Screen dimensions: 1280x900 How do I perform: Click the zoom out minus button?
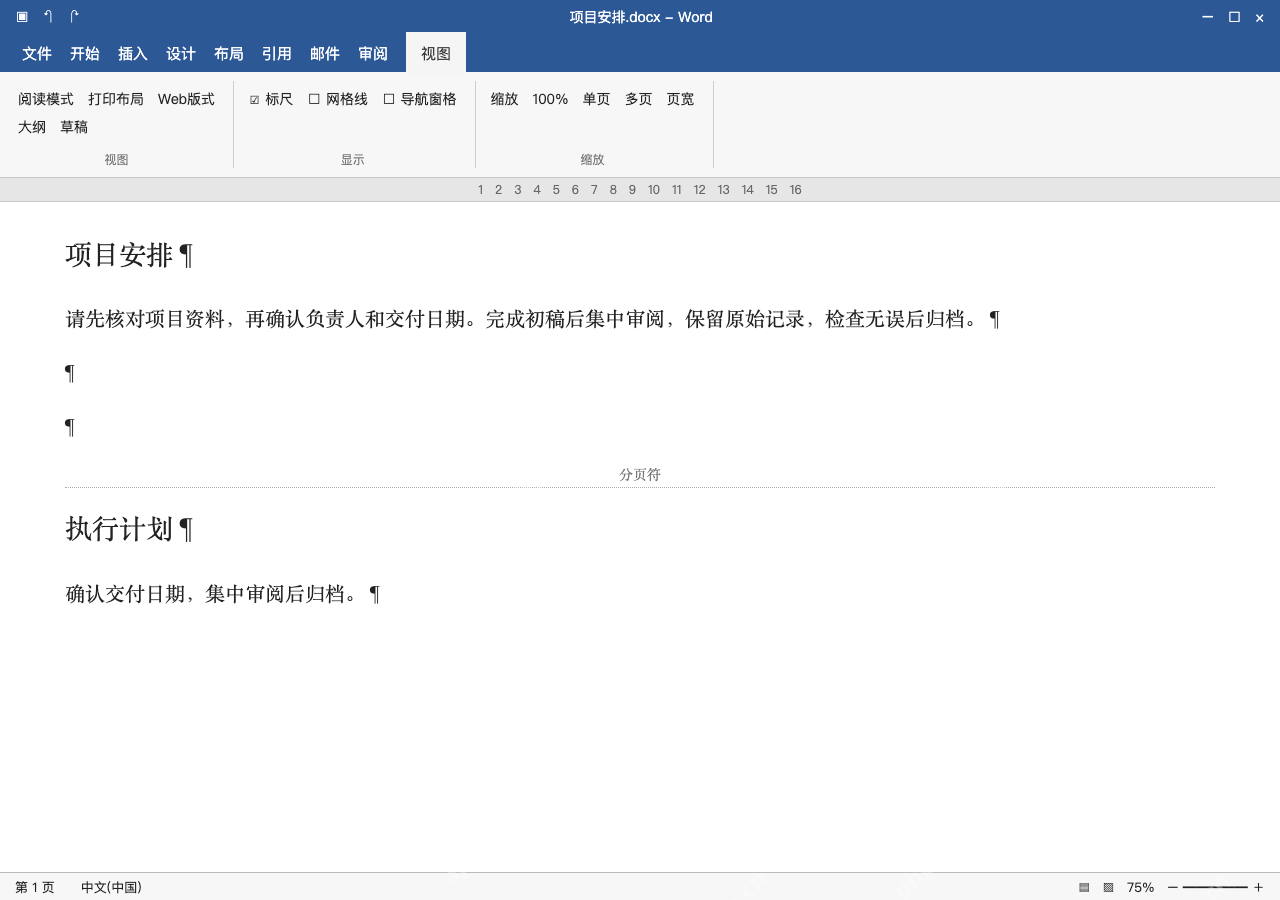[1172, 887]
